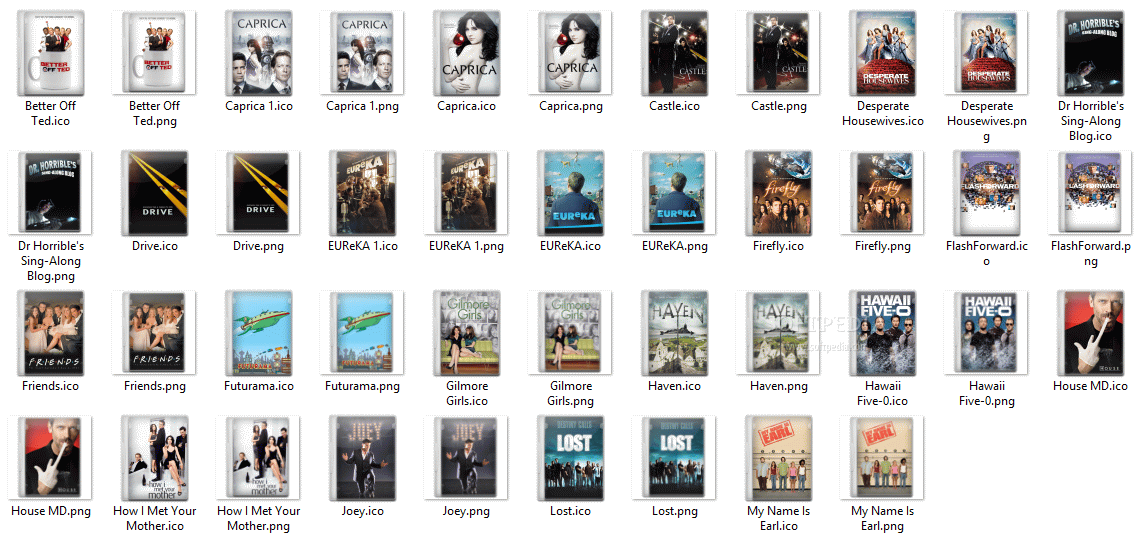
Task: Click the "Firefly.png" file name text
Action: [884, 247]
